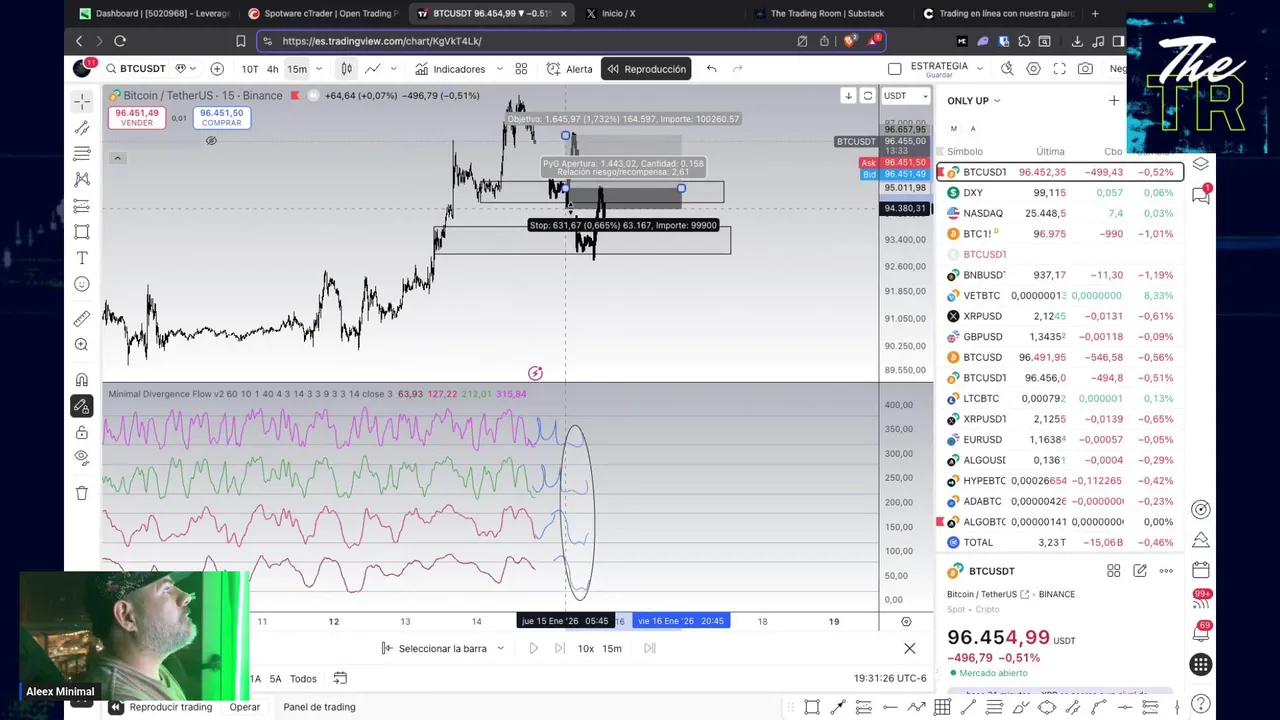The height and width of the screenshot is (720, 1280).
Task: Add symbol to watchlist with plus
Action: click(x=1114, y=101)
